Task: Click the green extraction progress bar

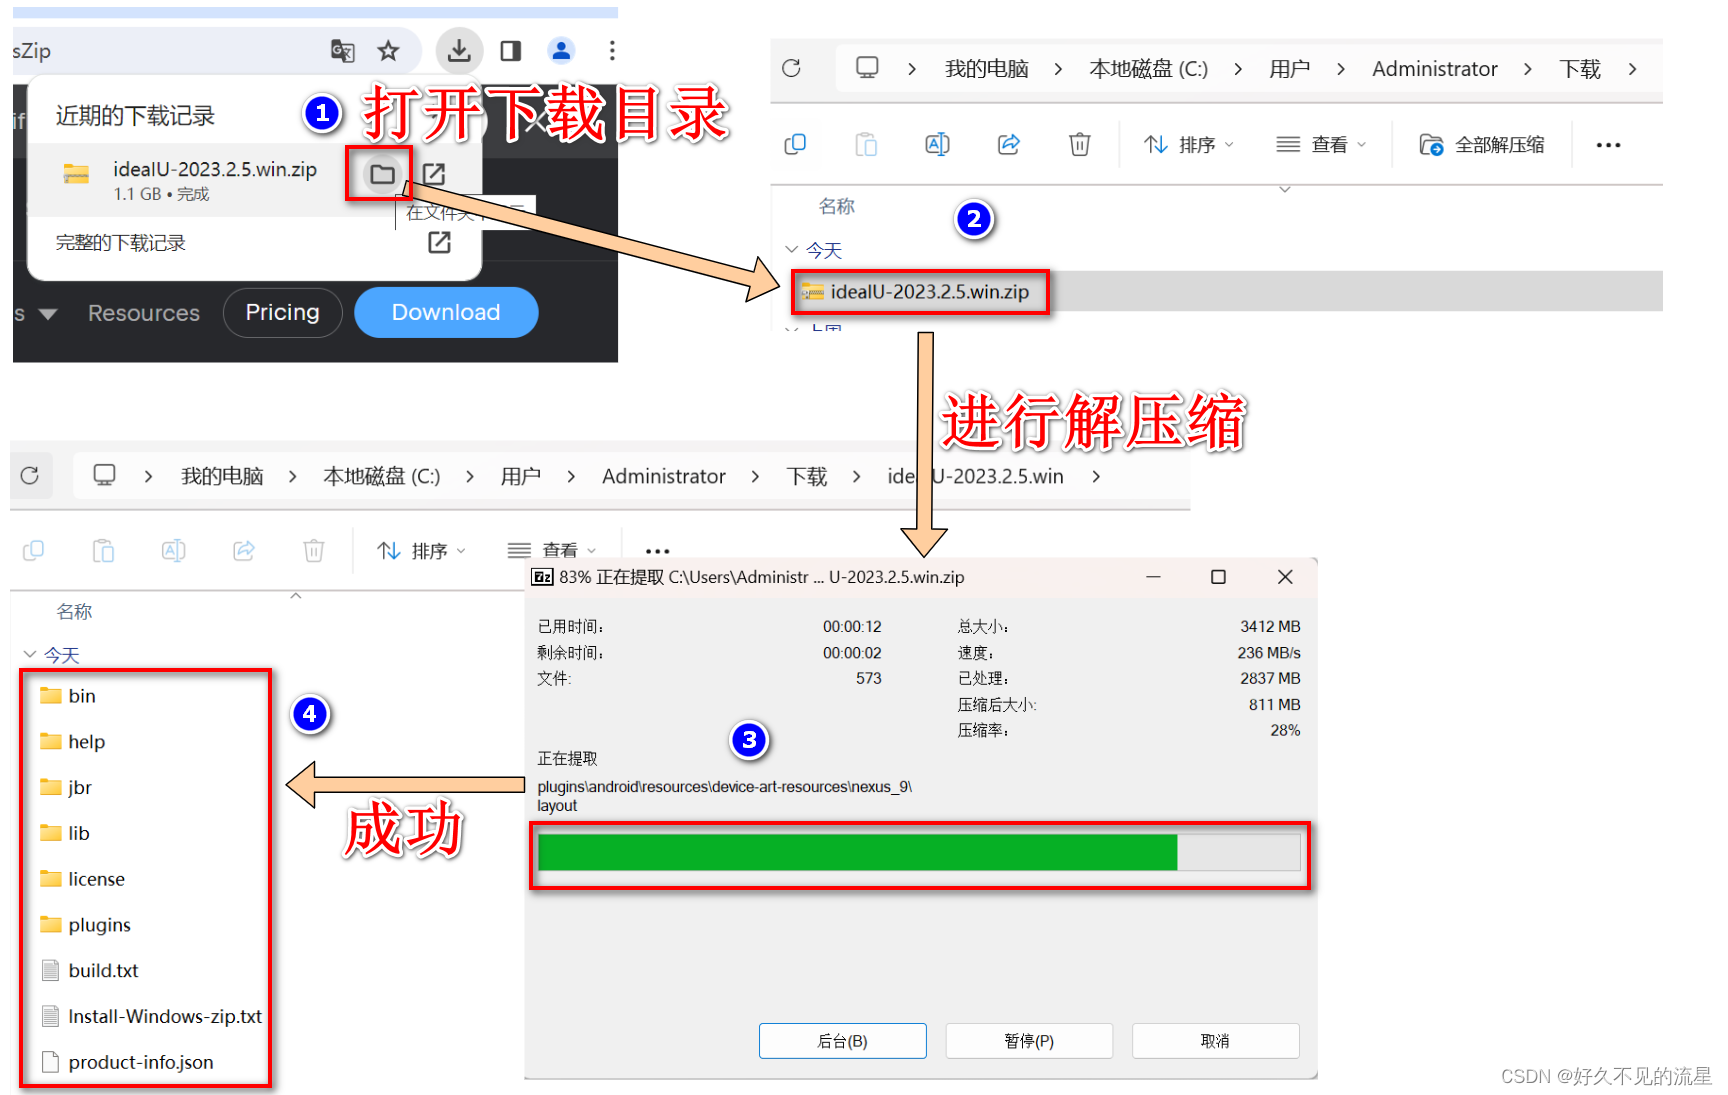Action: coord(919,853)
